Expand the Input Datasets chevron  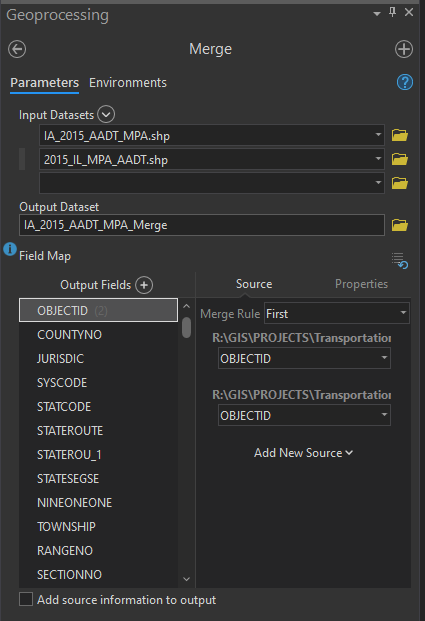[106, 114]
